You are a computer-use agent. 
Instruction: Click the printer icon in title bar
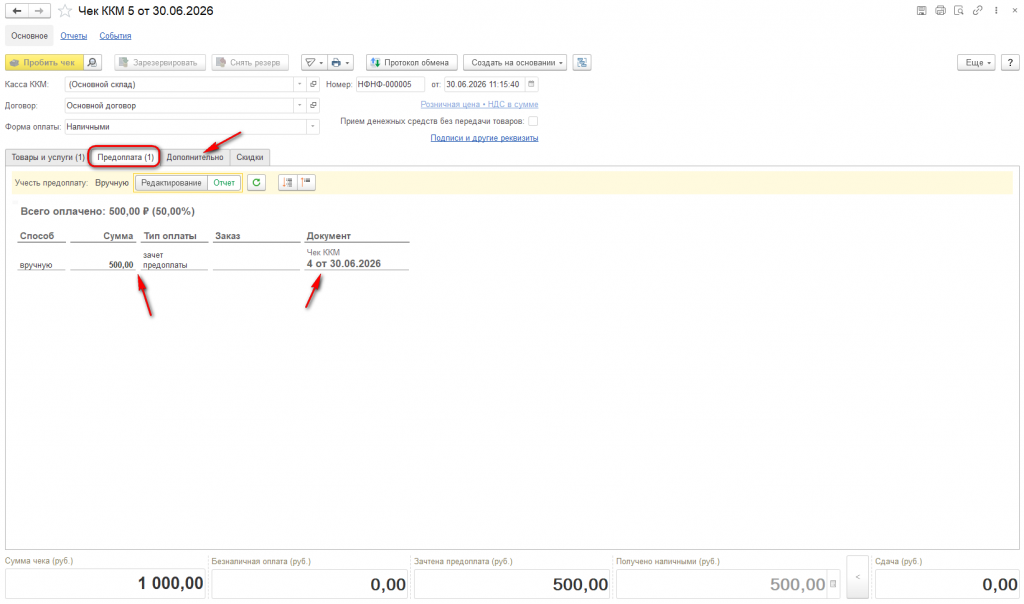click(940, 10)
